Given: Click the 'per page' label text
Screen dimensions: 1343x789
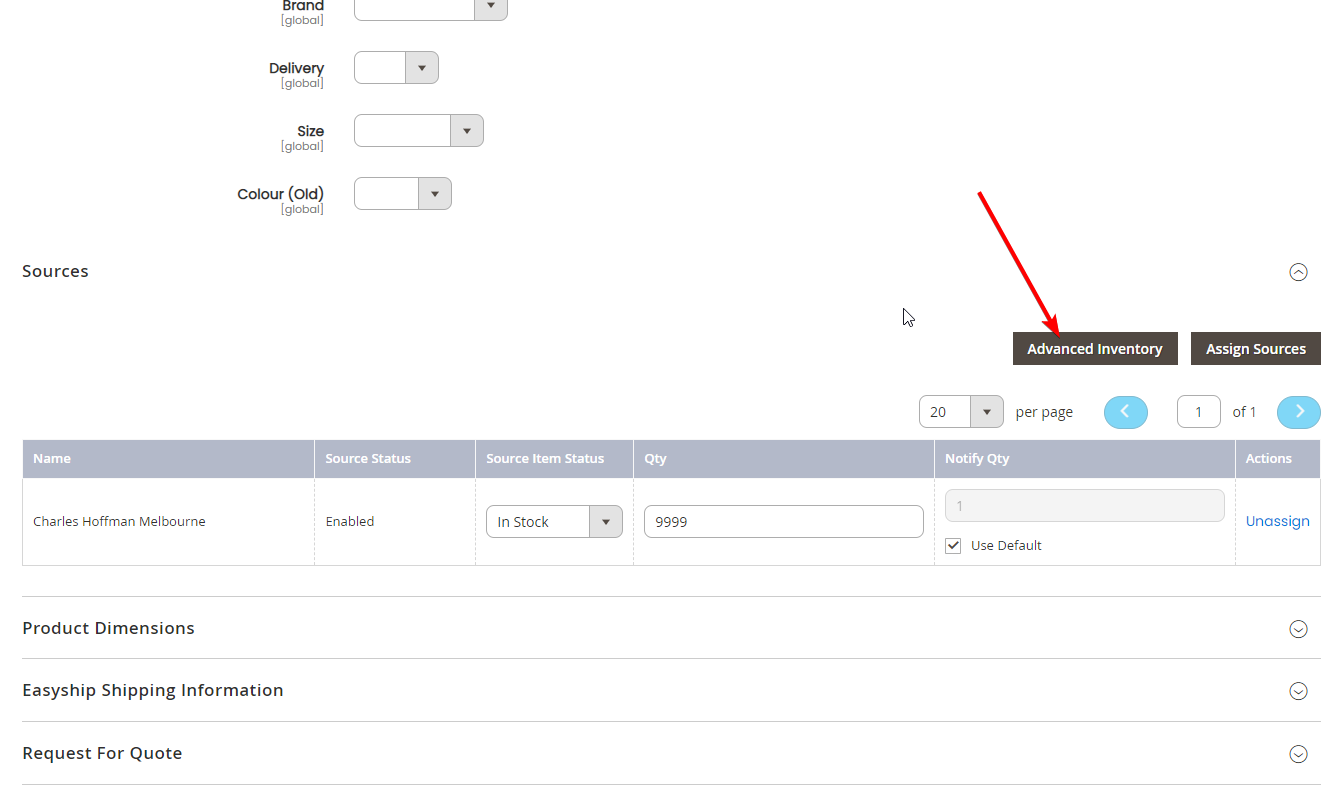Looking at the screenshot, I should pyautogui.click(x=1044, y=412).
